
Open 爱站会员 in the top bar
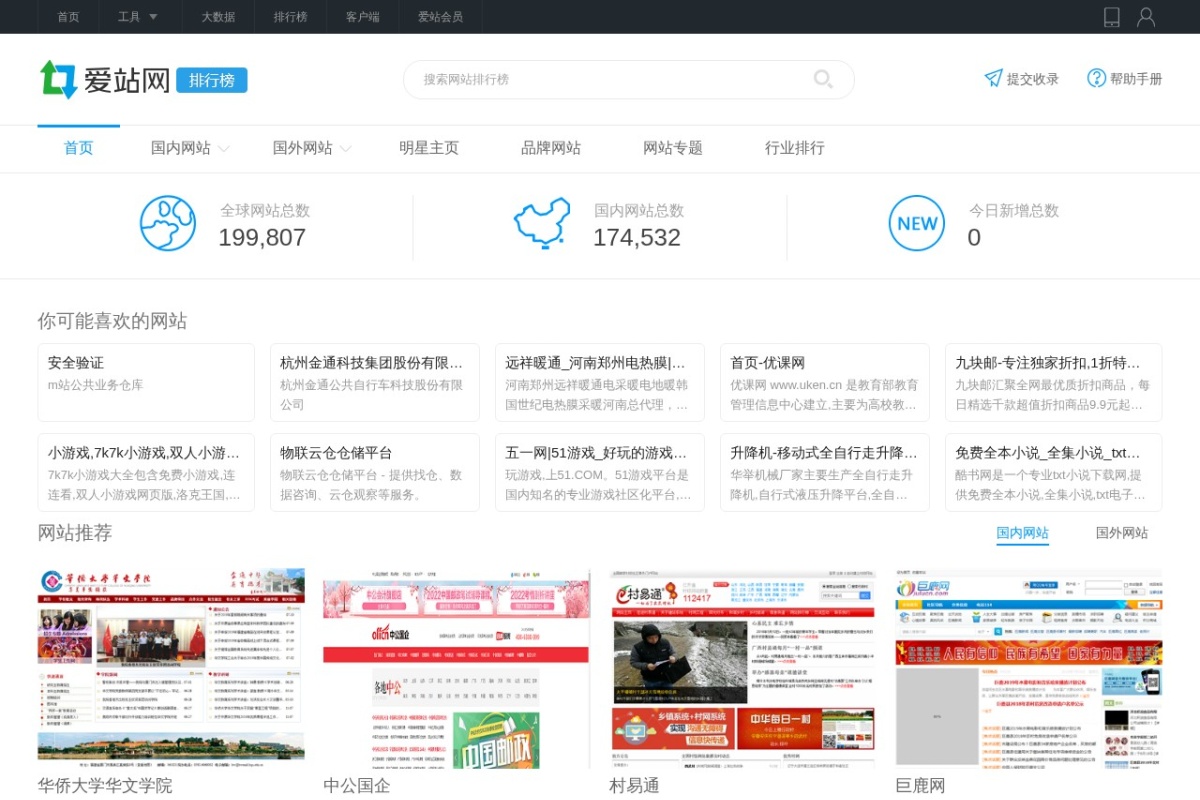[x=441, y=17]
